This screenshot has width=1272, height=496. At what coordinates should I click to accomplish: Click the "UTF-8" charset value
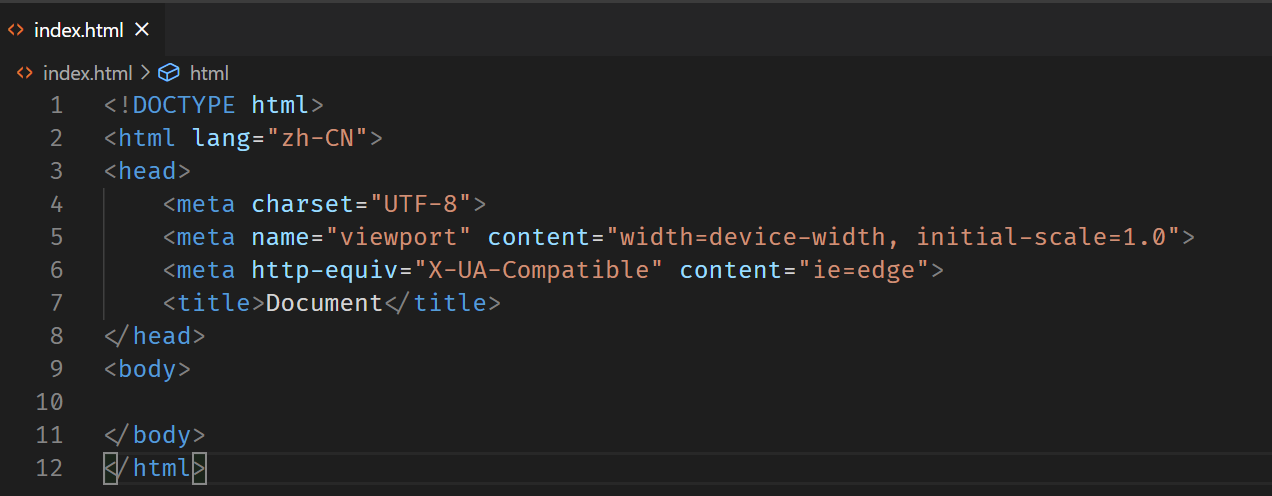pos(420,204)
